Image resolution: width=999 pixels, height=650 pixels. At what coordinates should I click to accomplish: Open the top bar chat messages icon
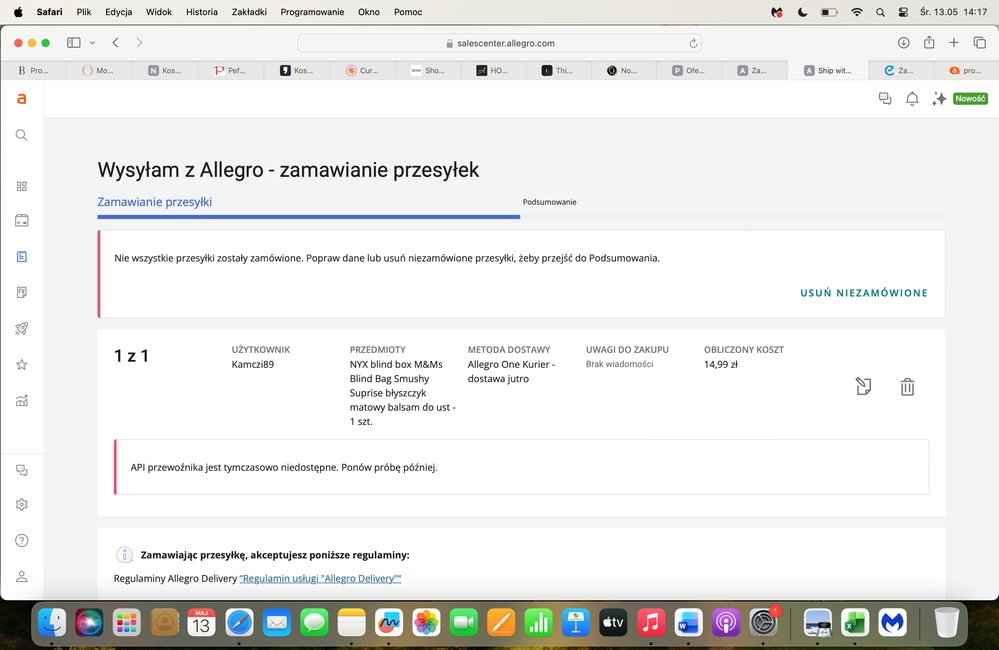(885, 99)
